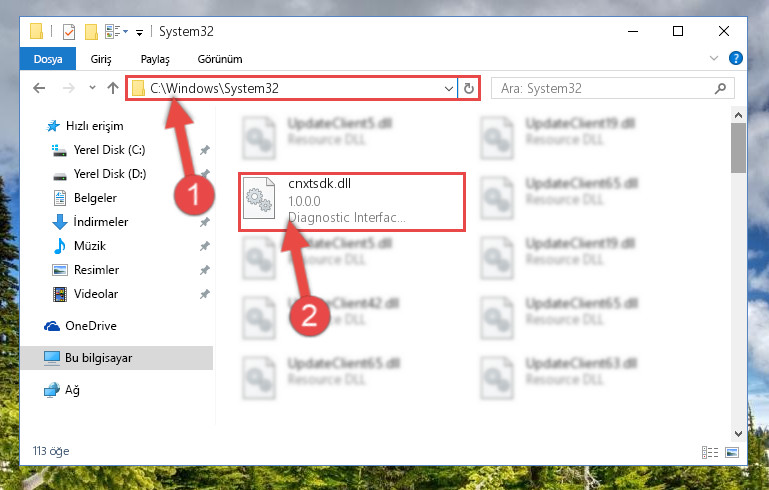Click the Properties icon in quick access toolbar
Viewport: 769px width, 490px height.
(69, 32)
